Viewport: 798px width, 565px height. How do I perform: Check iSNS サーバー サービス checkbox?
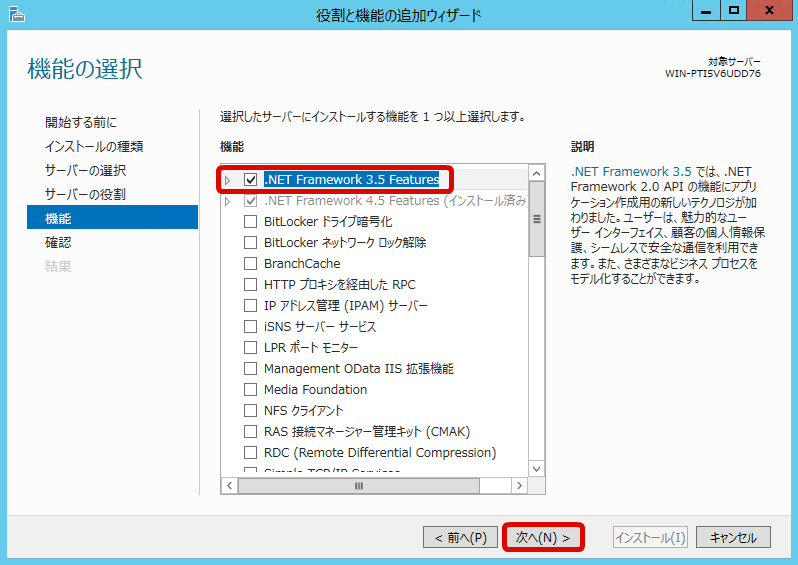pos(250,326)
